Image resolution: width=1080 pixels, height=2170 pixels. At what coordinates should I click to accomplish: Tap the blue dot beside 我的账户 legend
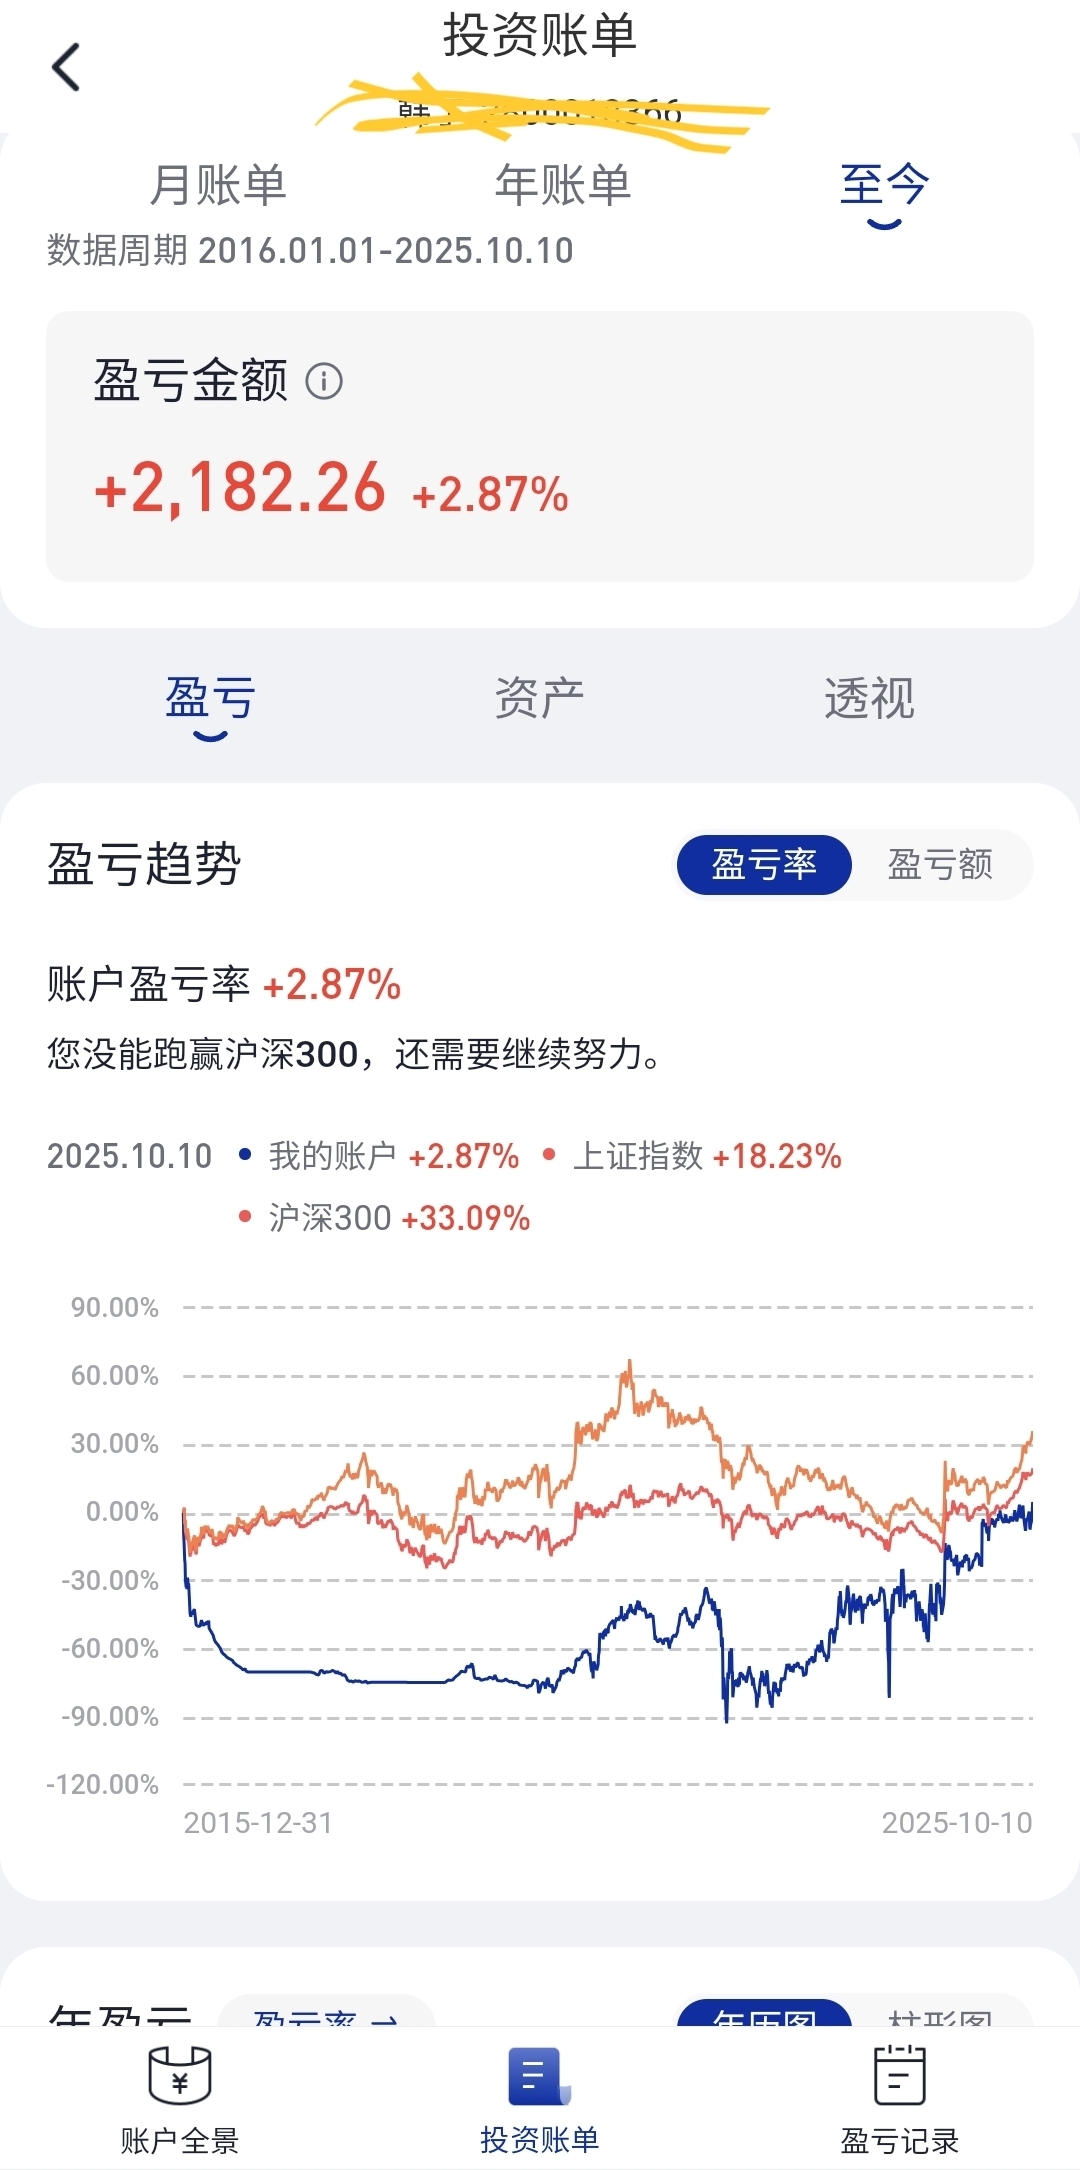(x=245, y=1155)
